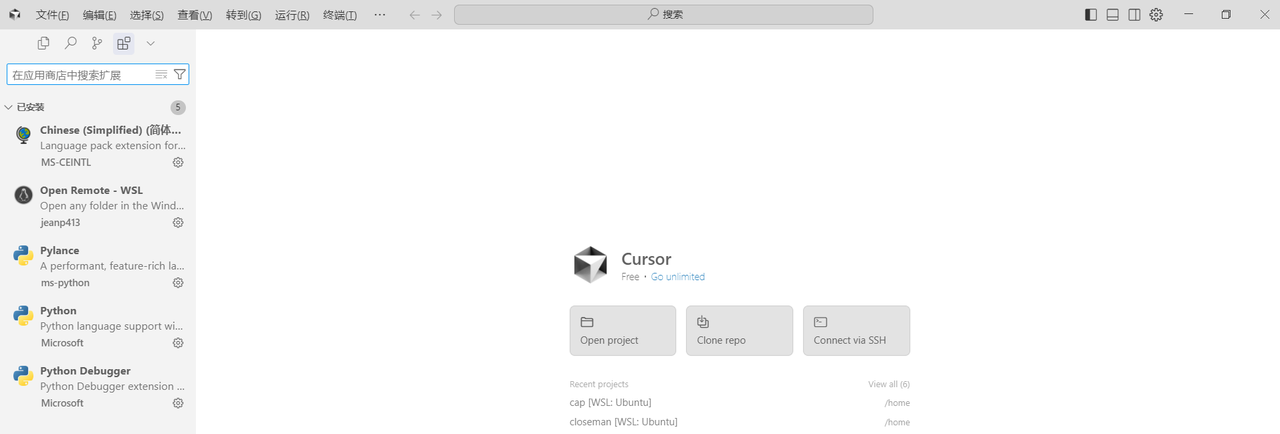Toggle the primary sidebar layout icon
1280x434 pixels.
pyautogui.click(x=1090, y=15)
